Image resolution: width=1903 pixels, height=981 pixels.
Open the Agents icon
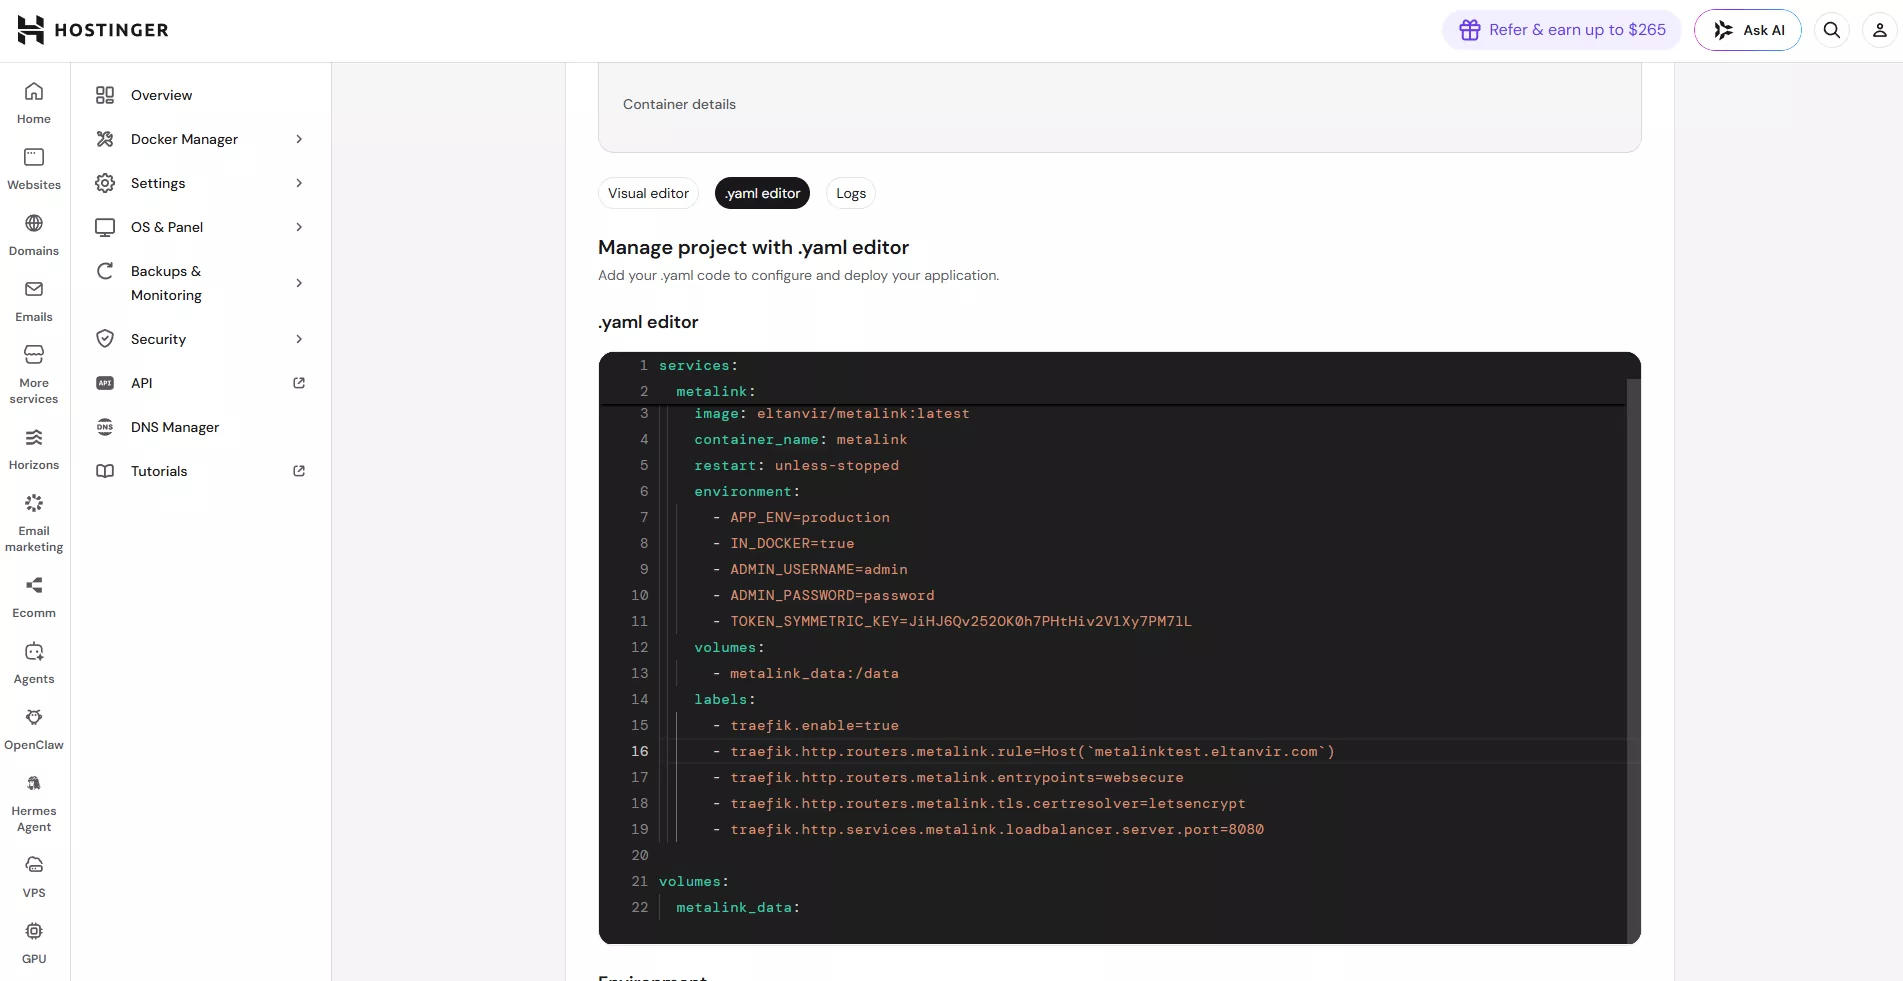coord(34,651)
